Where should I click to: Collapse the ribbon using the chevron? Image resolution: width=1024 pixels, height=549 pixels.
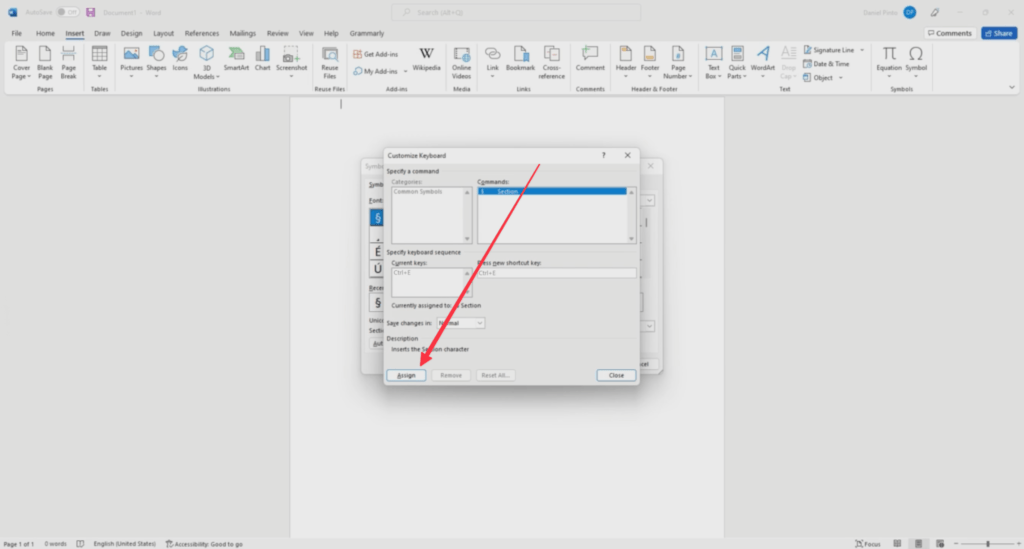1012,87
